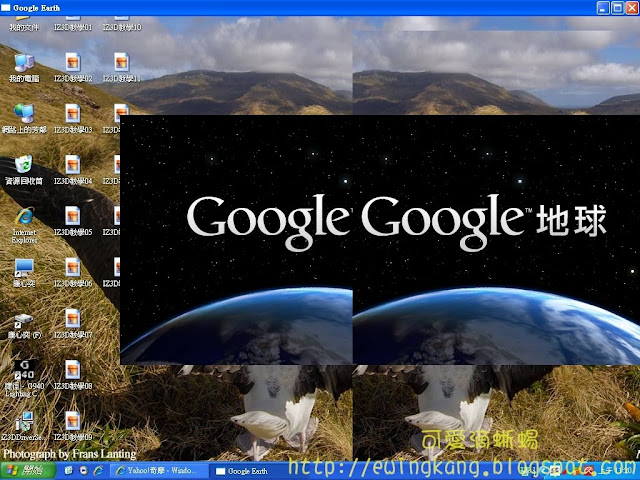Open the IZ3D教學01 file
Viewport: 640px width, 480px height.
click(x=73, y=24)
